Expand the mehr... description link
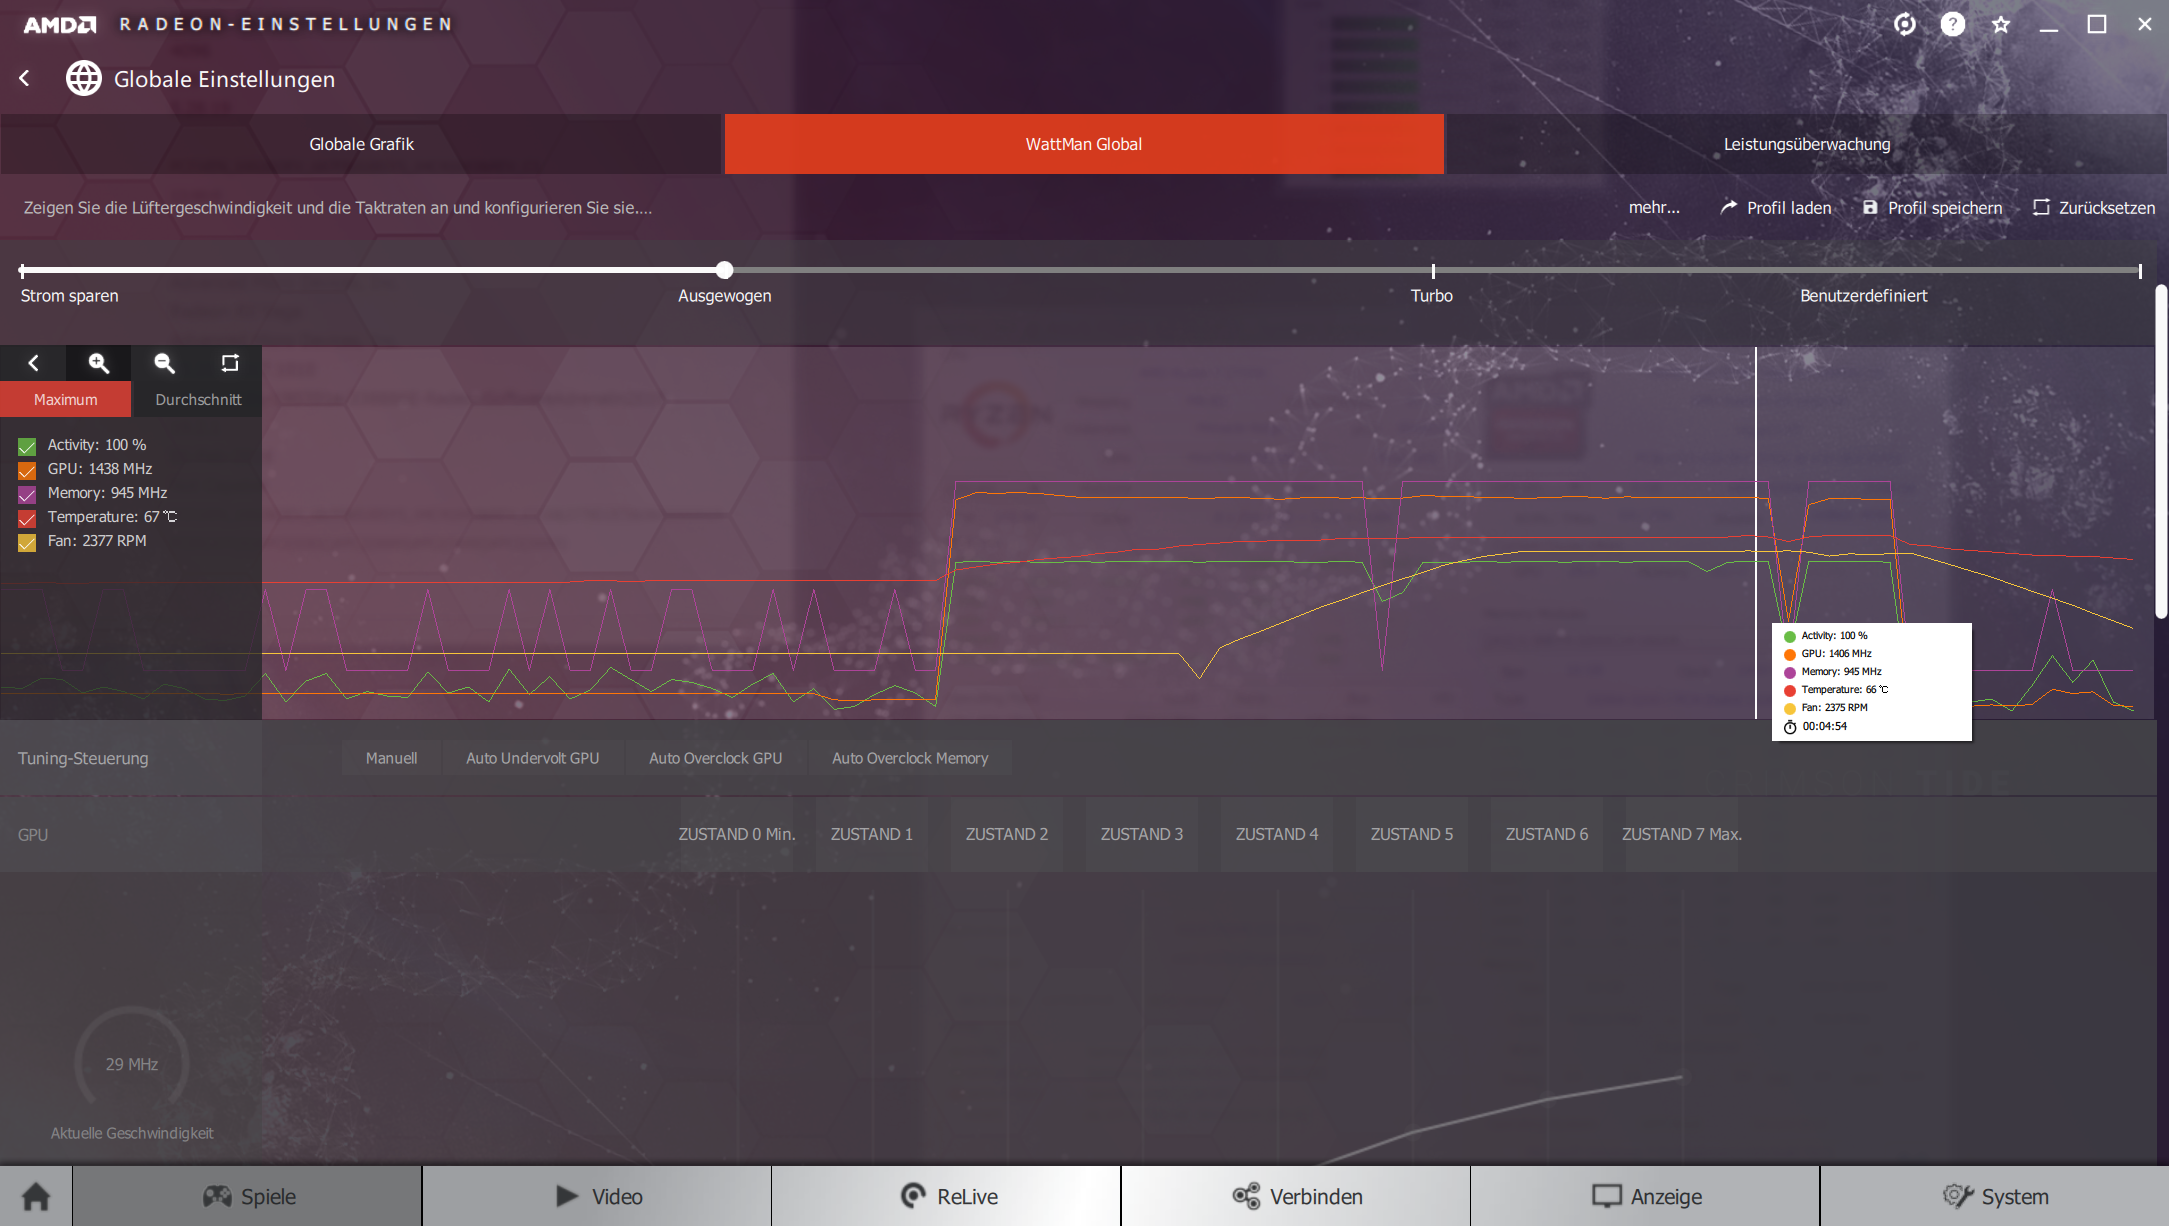The height and width of the screenshot is (1226, 2169). (1653, 208)
